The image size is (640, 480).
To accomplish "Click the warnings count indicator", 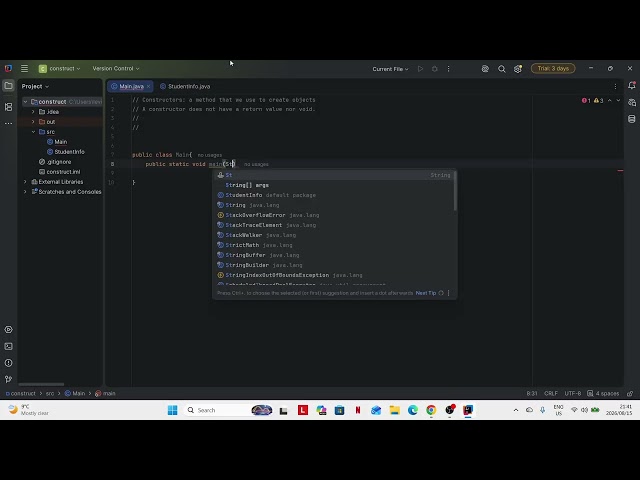I will (598, 100).
